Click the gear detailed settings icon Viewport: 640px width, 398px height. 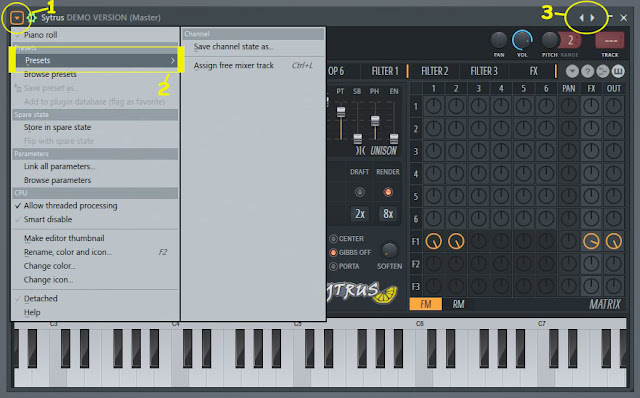(x=32, y=18)
